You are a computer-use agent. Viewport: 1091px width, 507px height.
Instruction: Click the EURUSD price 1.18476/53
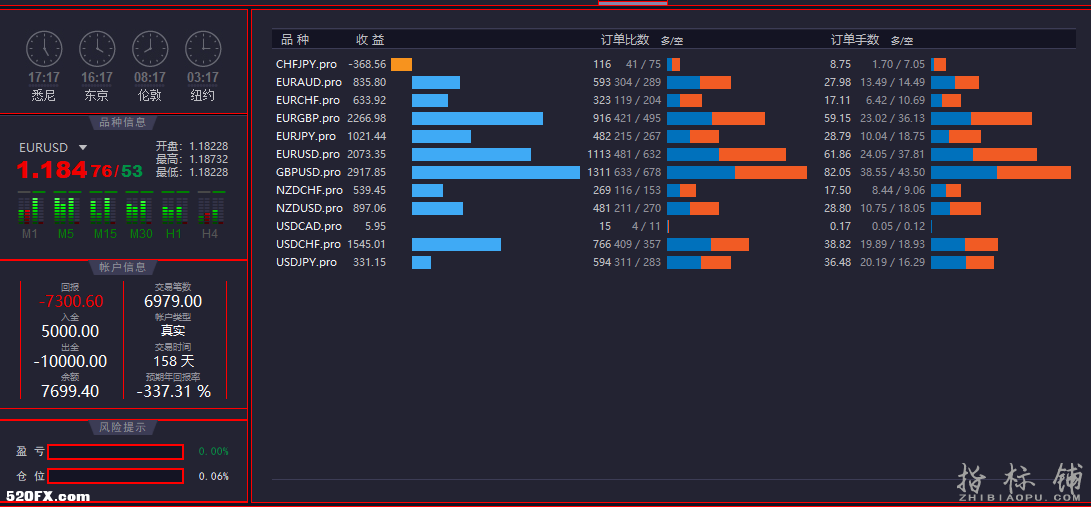pyautogui.click(x=79, y=169)
